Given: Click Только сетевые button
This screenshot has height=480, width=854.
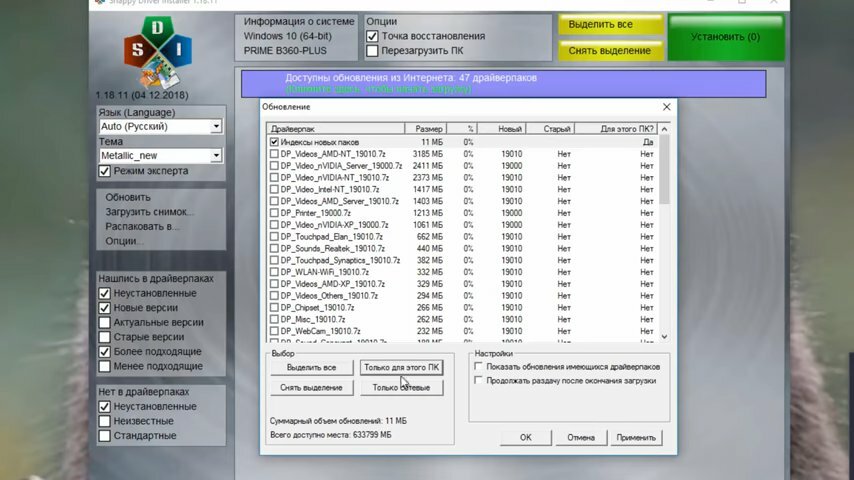Looking at the screenshot, I should [401, 387].
